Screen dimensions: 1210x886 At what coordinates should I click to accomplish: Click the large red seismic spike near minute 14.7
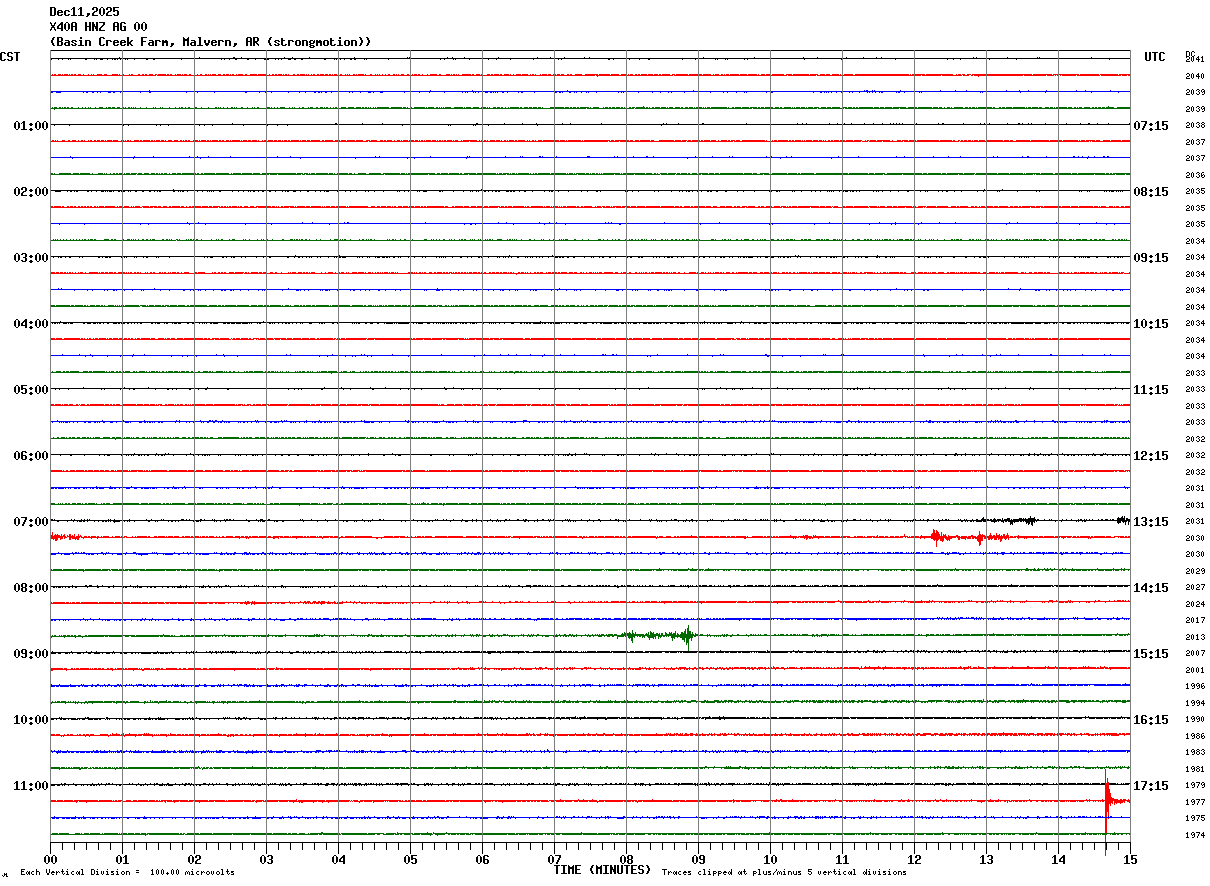[1107, 801]
